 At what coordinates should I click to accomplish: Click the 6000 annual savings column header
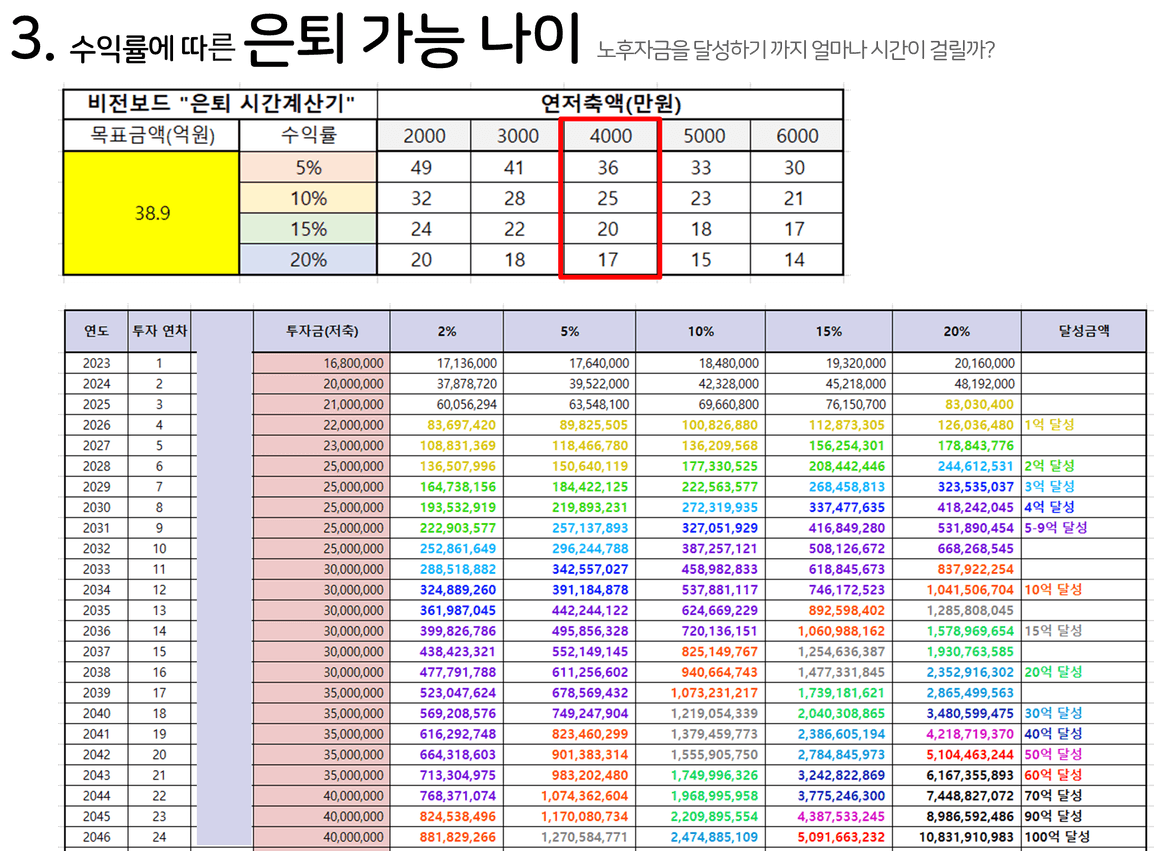coord(796,136)
